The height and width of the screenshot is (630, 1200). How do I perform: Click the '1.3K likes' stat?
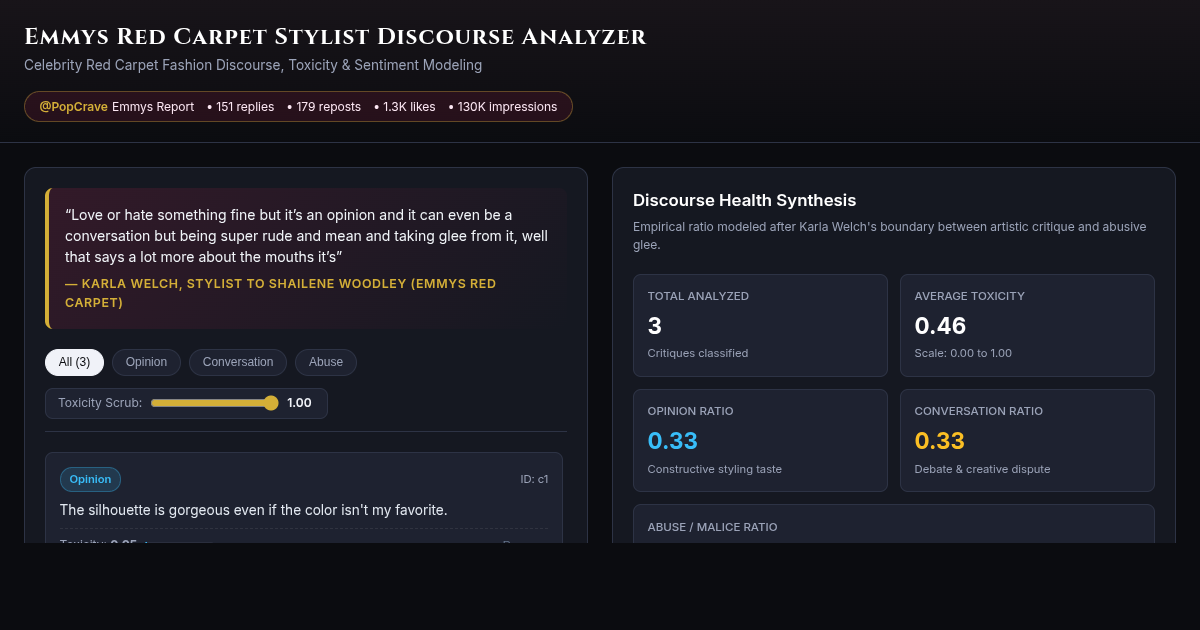405,107
